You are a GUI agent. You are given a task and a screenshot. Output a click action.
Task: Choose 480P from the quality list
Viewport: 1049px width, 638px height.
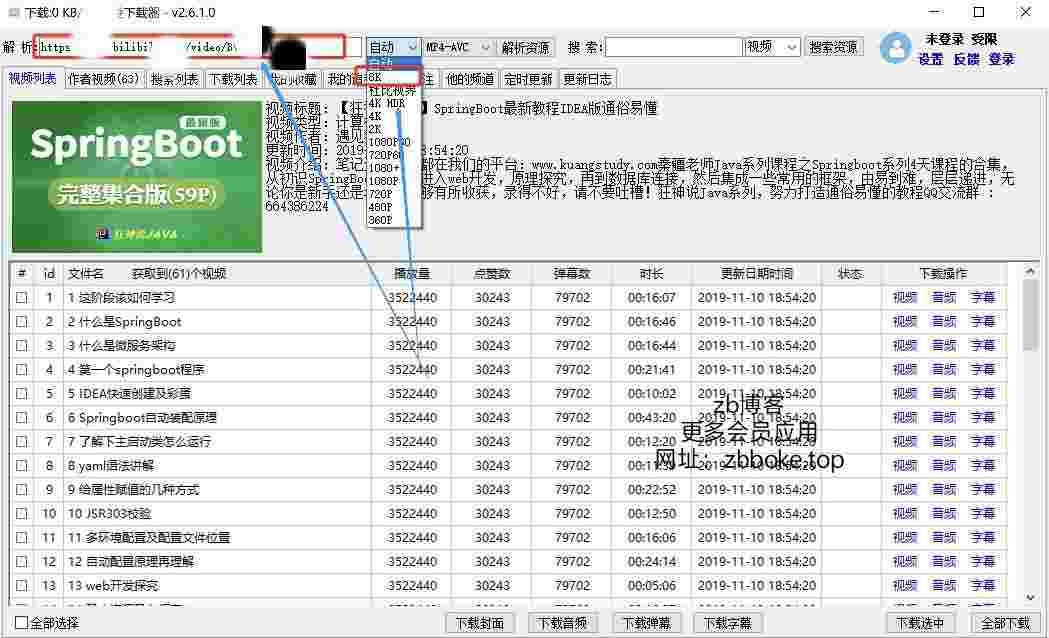click(x=393, y=207)
